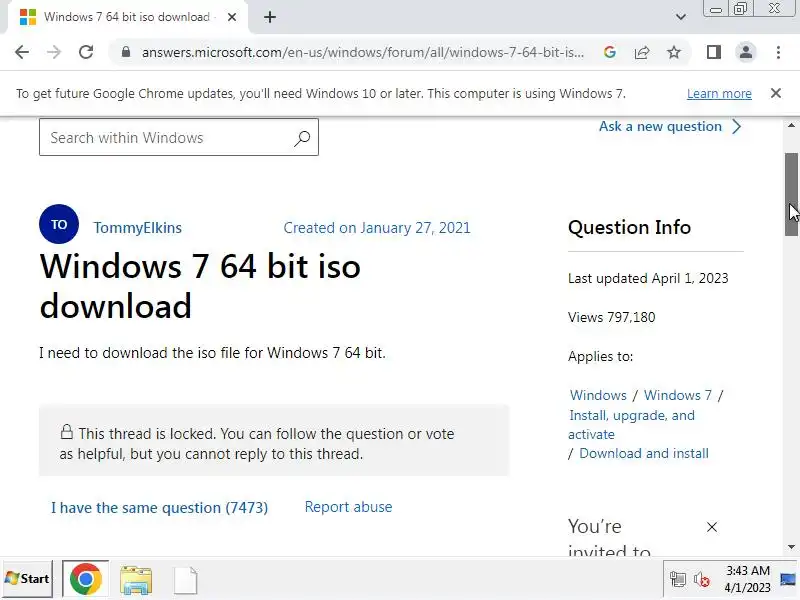Open Download and install link
Image resolution: width=800 pixels, height=600 pixels.
pos(644,454)
